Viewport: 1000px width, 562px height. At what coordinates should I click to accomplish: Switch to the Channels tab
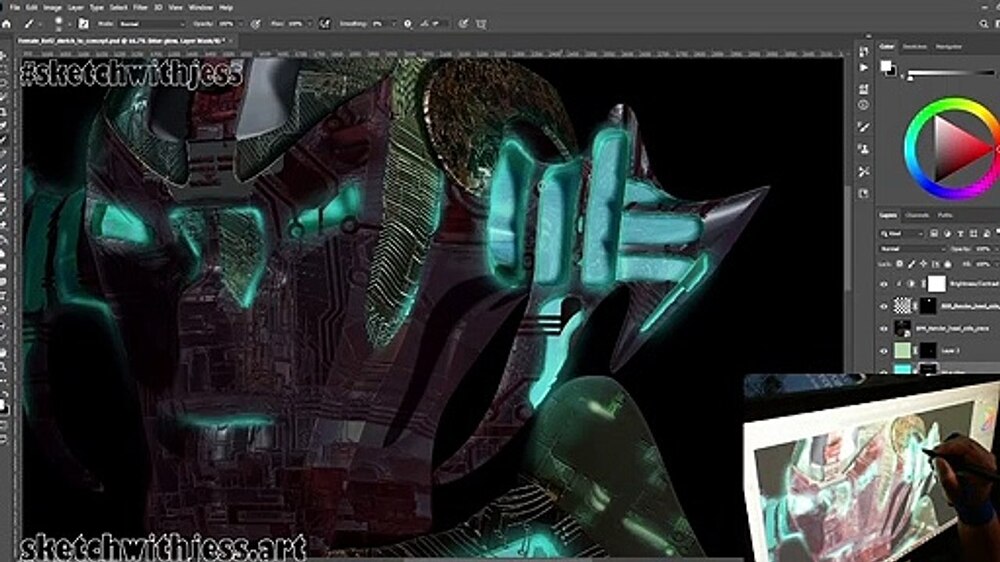click(916, 215)
